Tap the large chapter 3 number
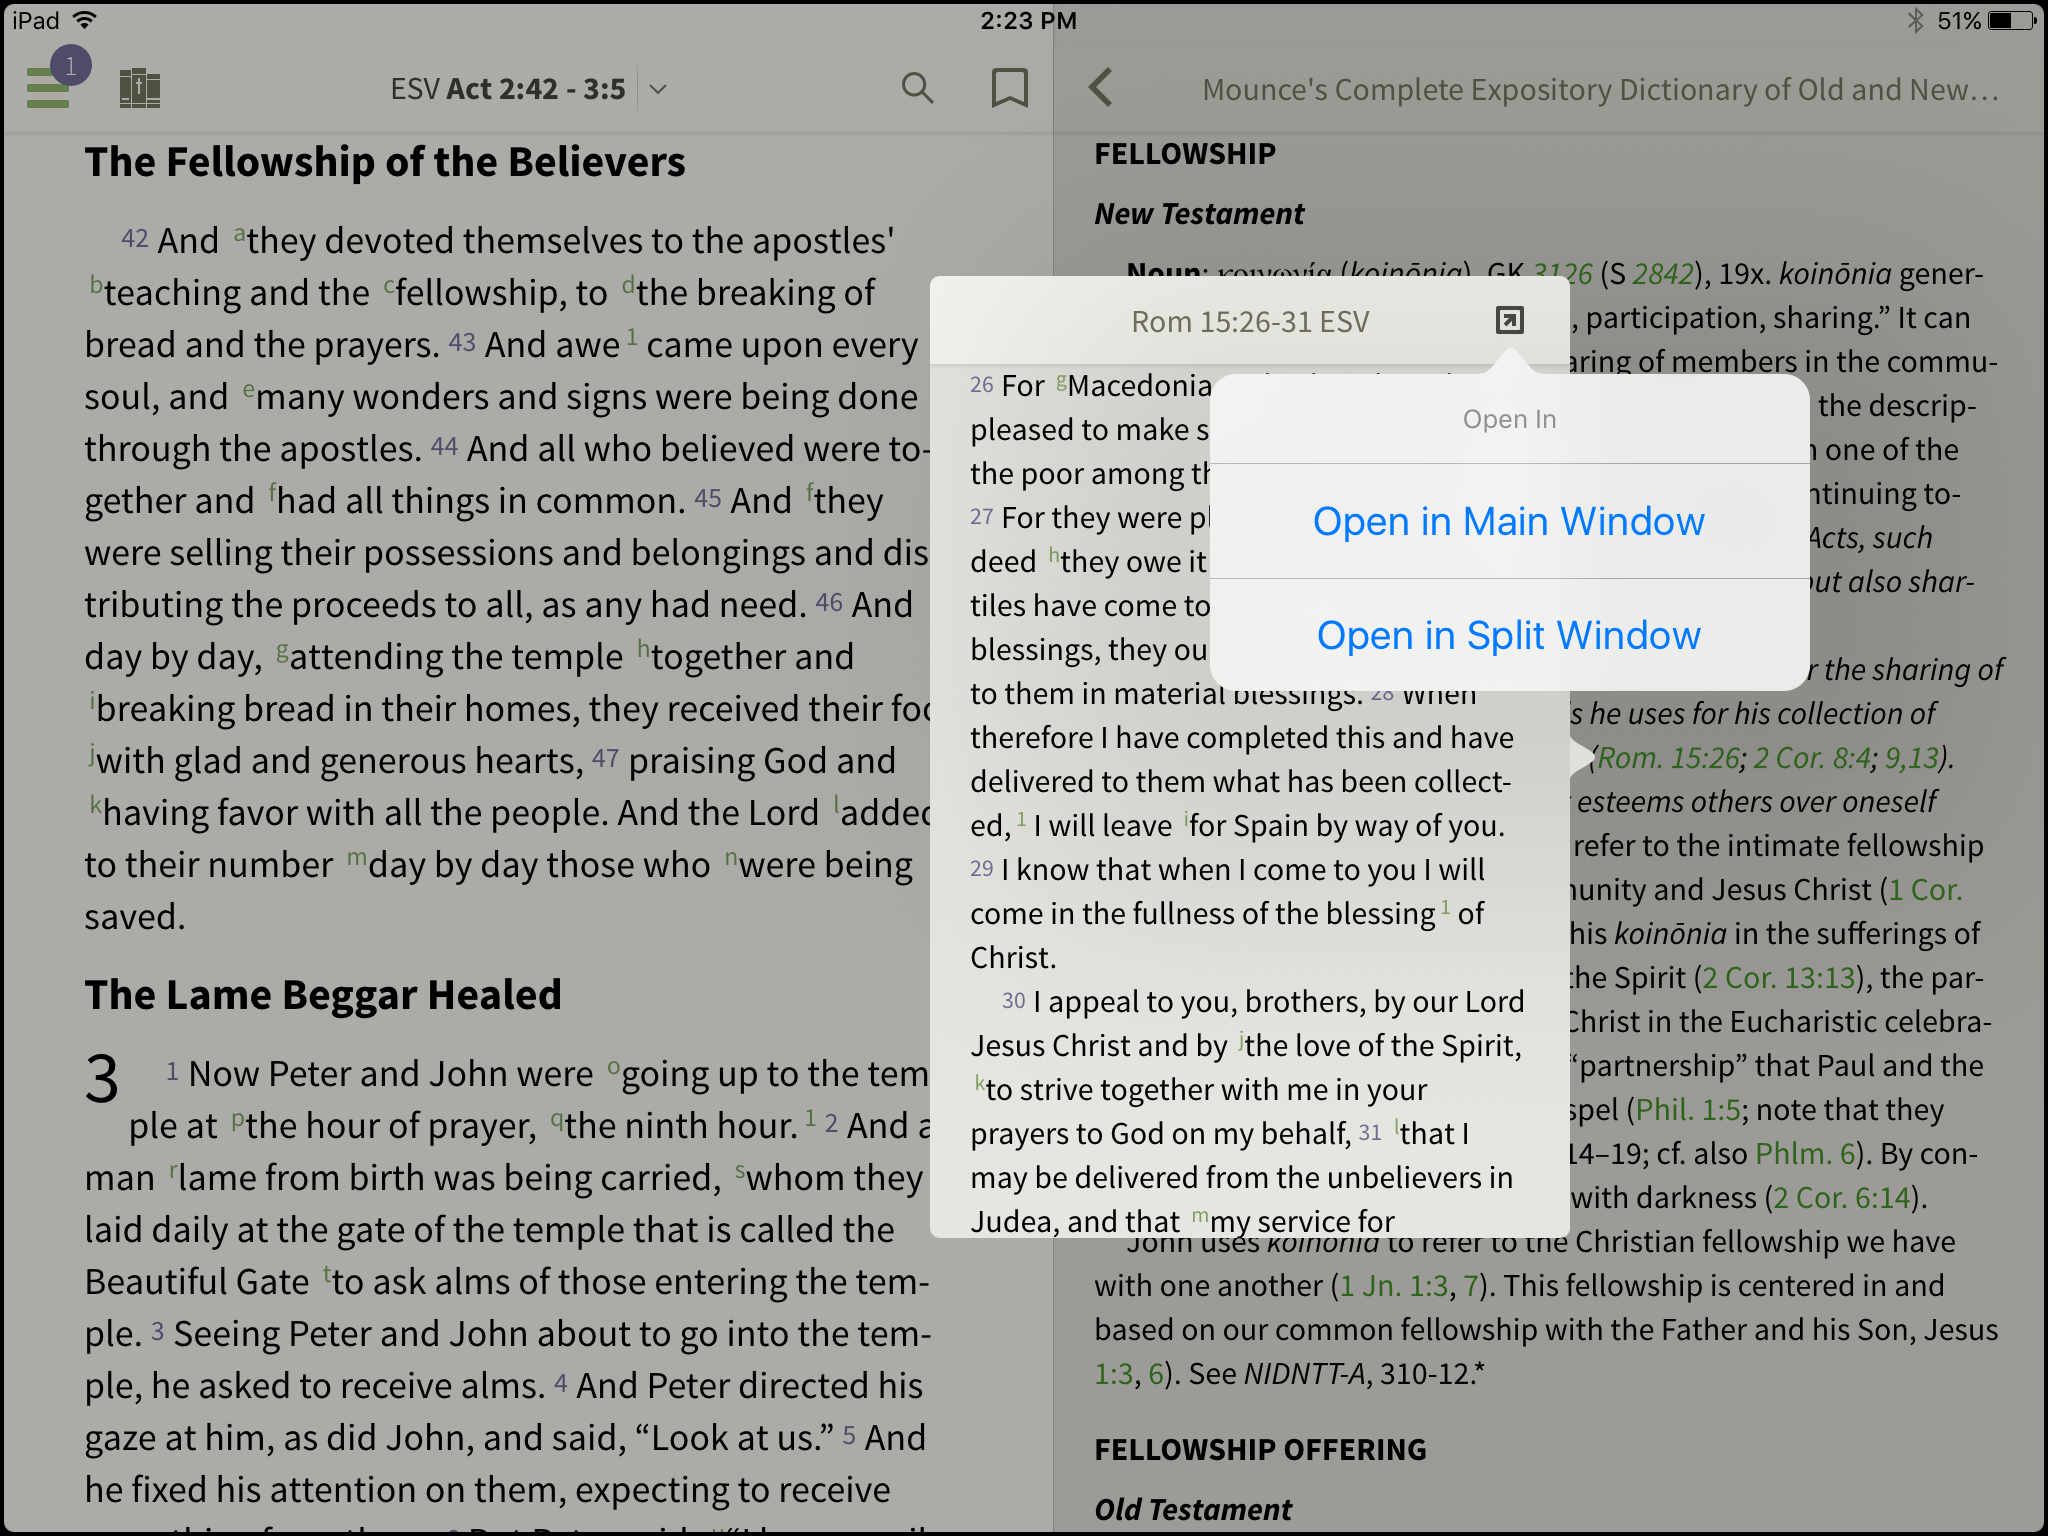This screenshot has width=2048, height=1536. pyautogui.click(x=102, y=1080)
